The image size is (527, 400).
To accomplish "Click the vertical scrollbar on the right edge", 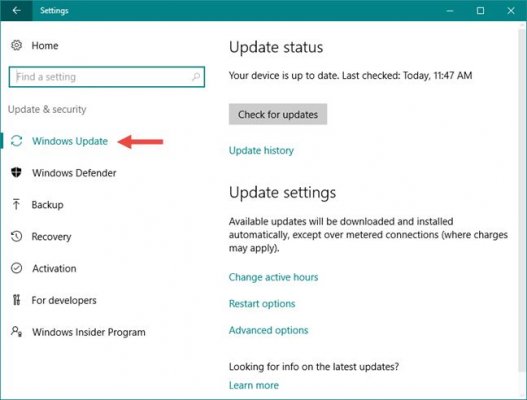I will [522, 202].
